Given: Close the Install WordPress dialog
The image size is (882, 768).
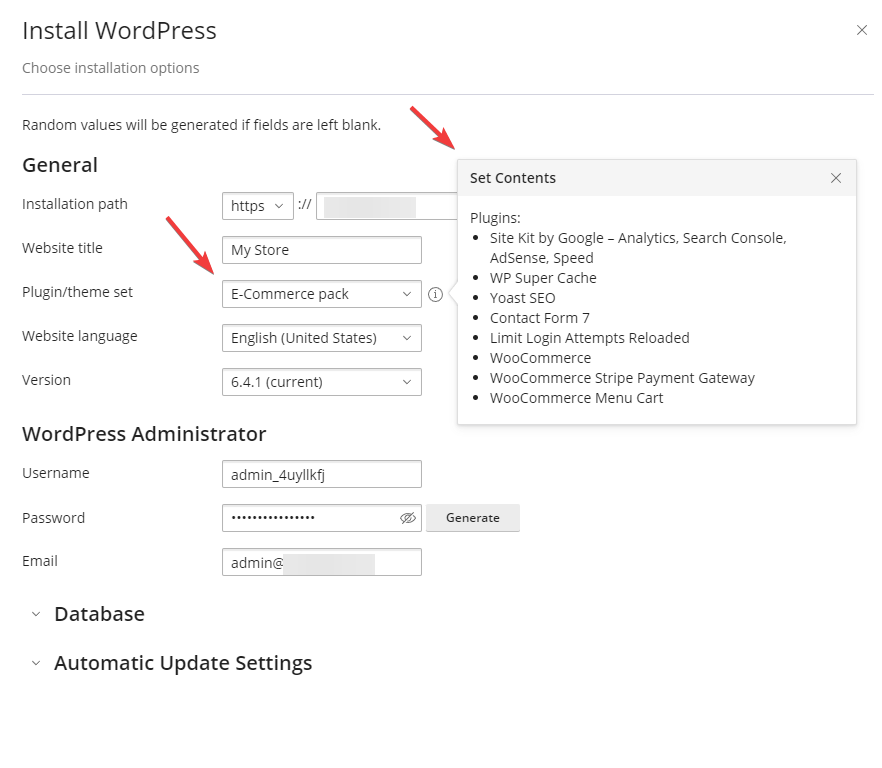Looking at the screenshot, I should pyautogui.click(x=862, y=30).
